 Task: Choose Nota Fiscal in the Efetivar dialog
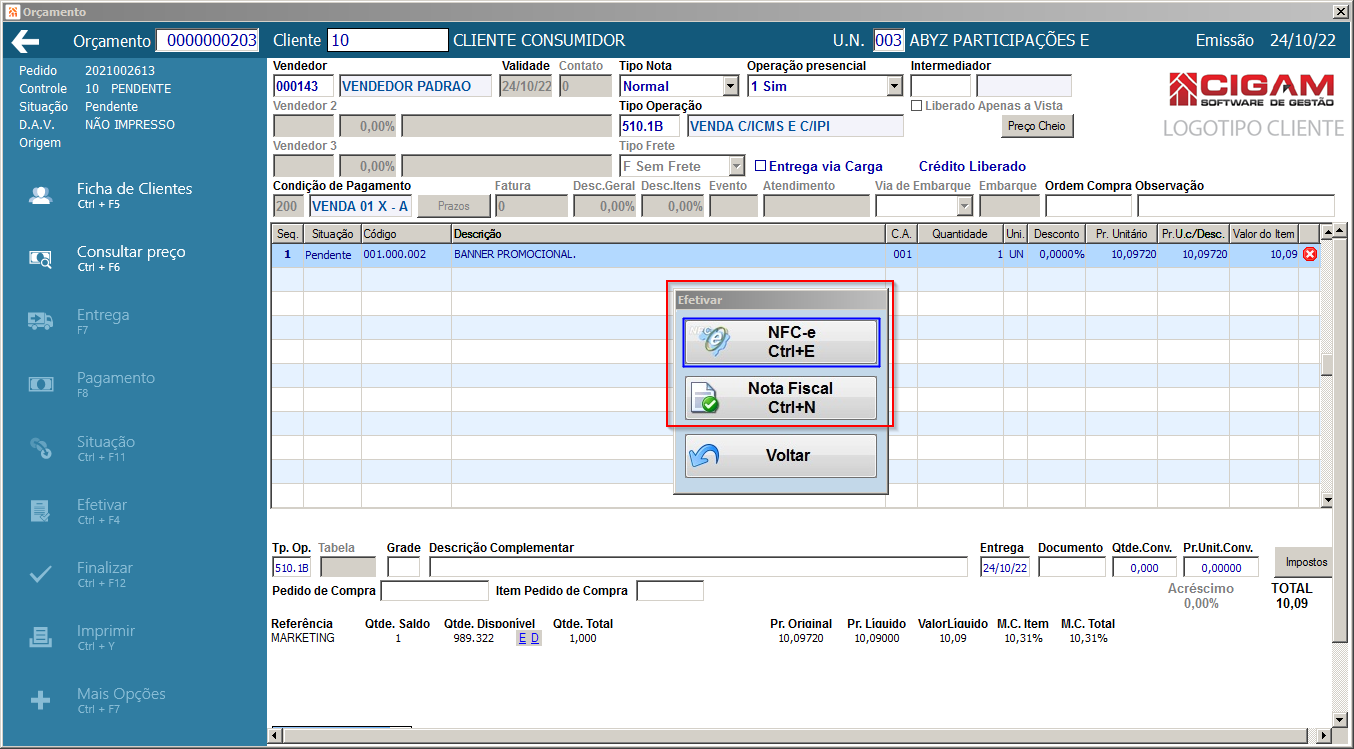pyautogui.click(x=781, y=398)
